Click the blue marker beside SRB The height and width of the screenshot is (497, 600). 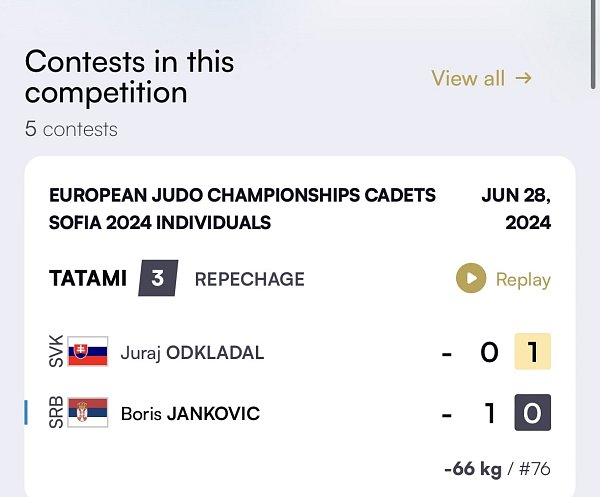coord(26,412)
